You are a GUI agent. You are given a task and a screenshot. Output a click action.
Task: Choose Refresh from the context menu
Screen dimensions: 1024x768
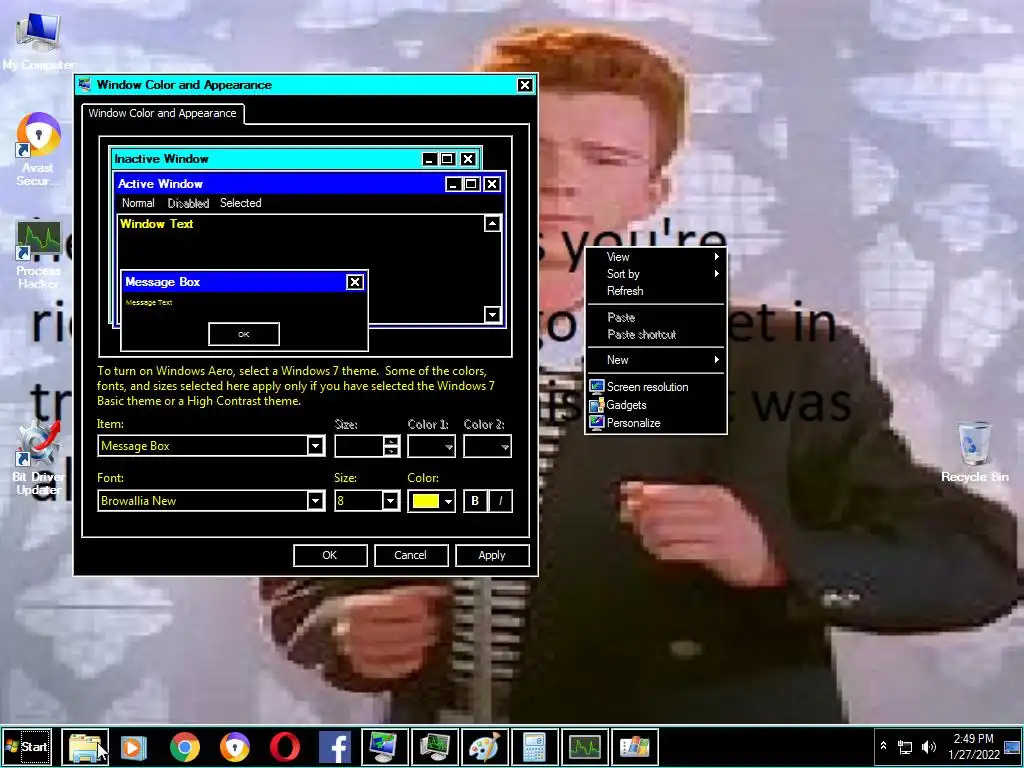click(x=656, y=291)
